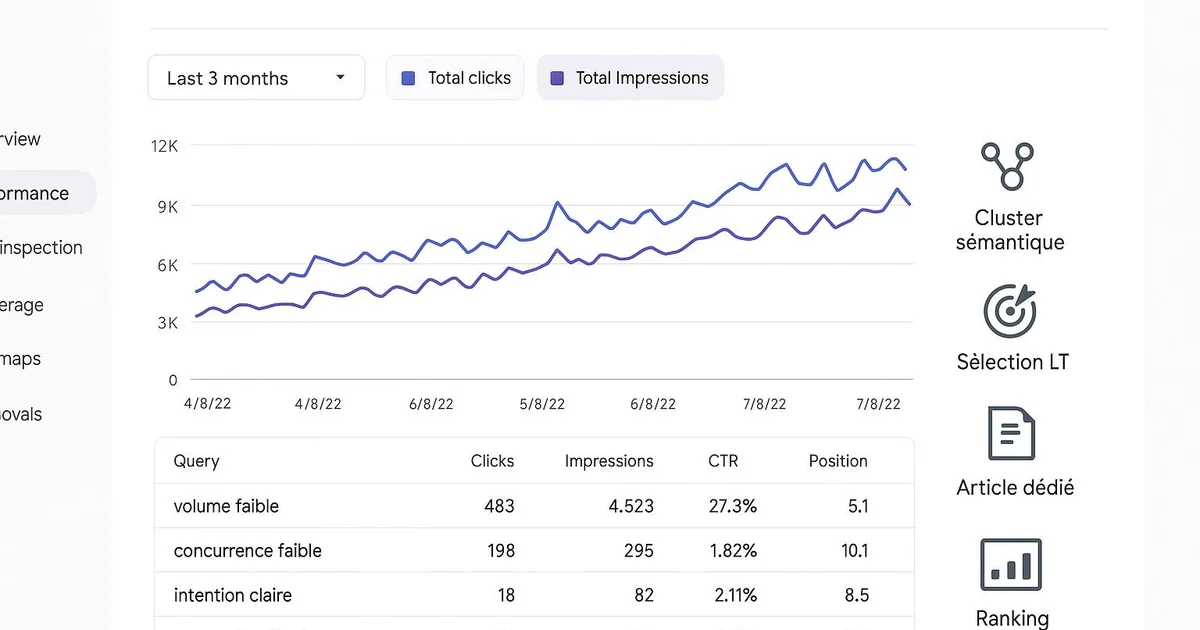Screen dimensions: 1200x630
Task: Click the 18 clicks value
Action: tap(506, 595)
